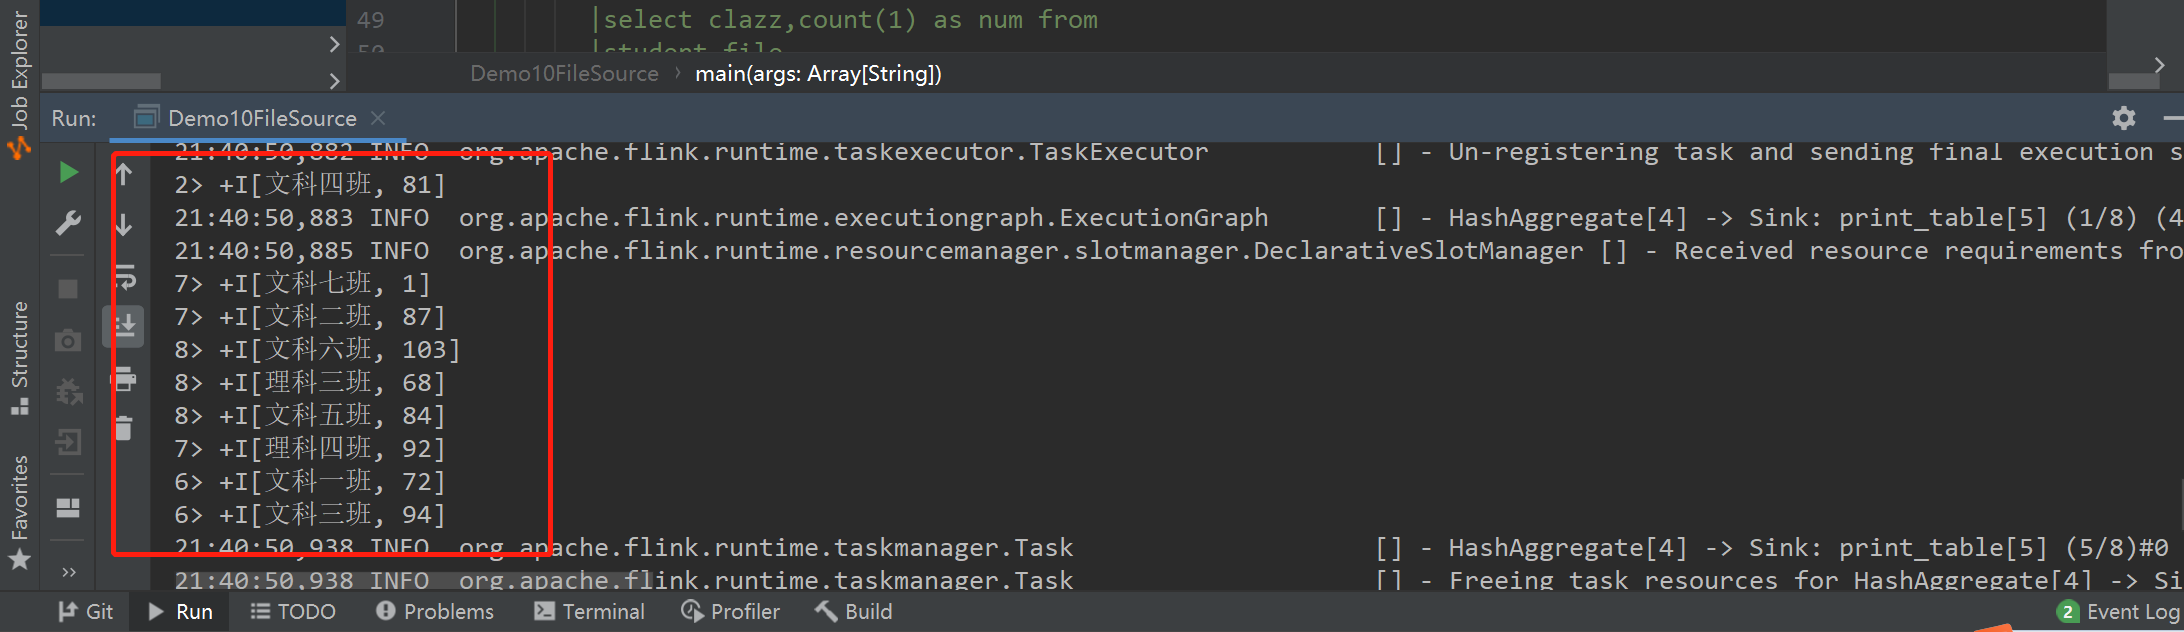Open the Git tool window

pos(86,612)
